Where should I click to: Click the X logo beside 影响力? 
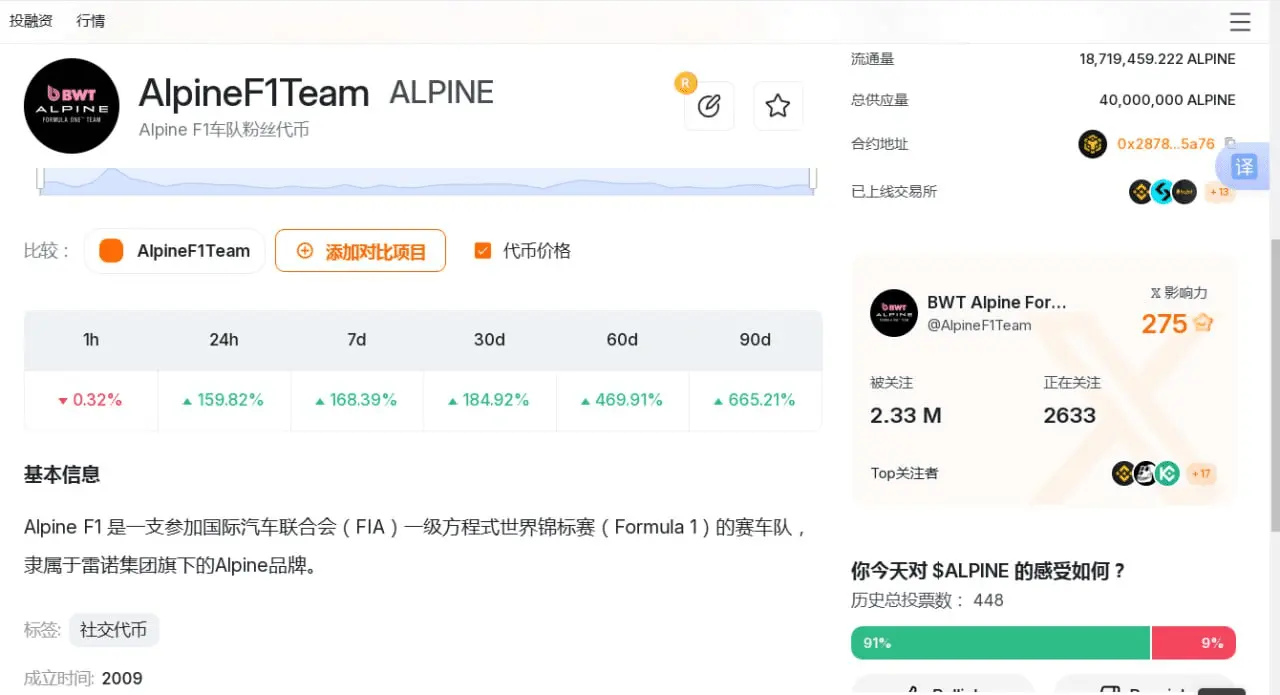pos(1156,294)
